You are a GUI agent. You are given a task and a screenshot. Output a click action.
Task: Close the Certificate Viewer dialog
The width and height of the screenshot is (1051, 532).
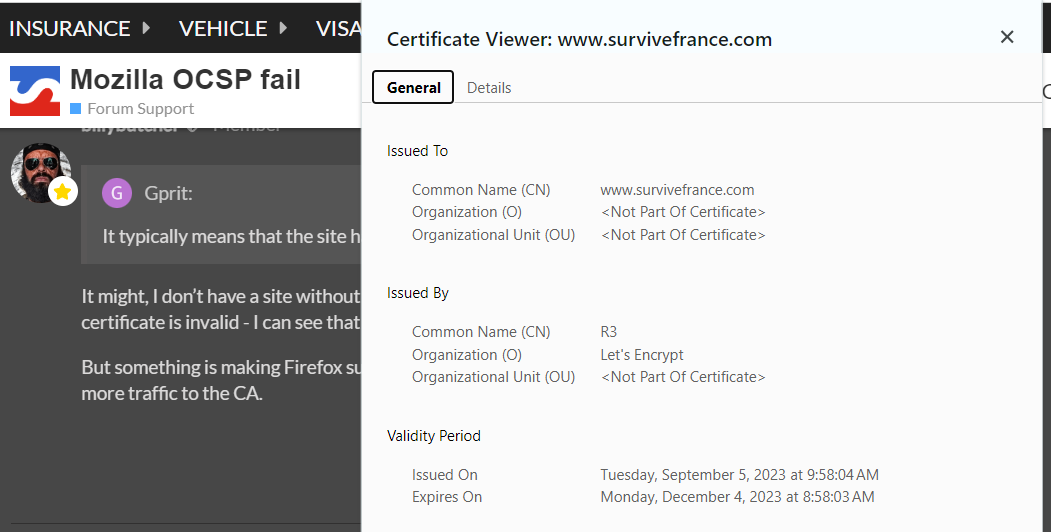(1007, 37)
